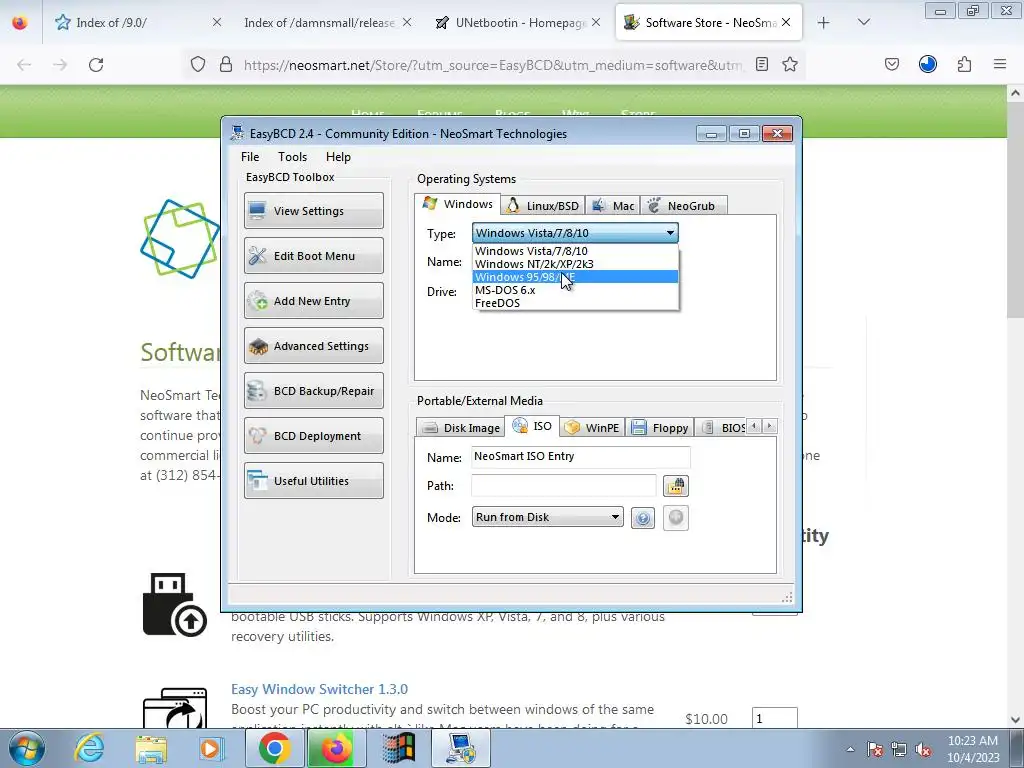Collapse the Type combo box arrow
This screenshot has height=768, width=1024.
pyautogui.click(x=670, y=233)
